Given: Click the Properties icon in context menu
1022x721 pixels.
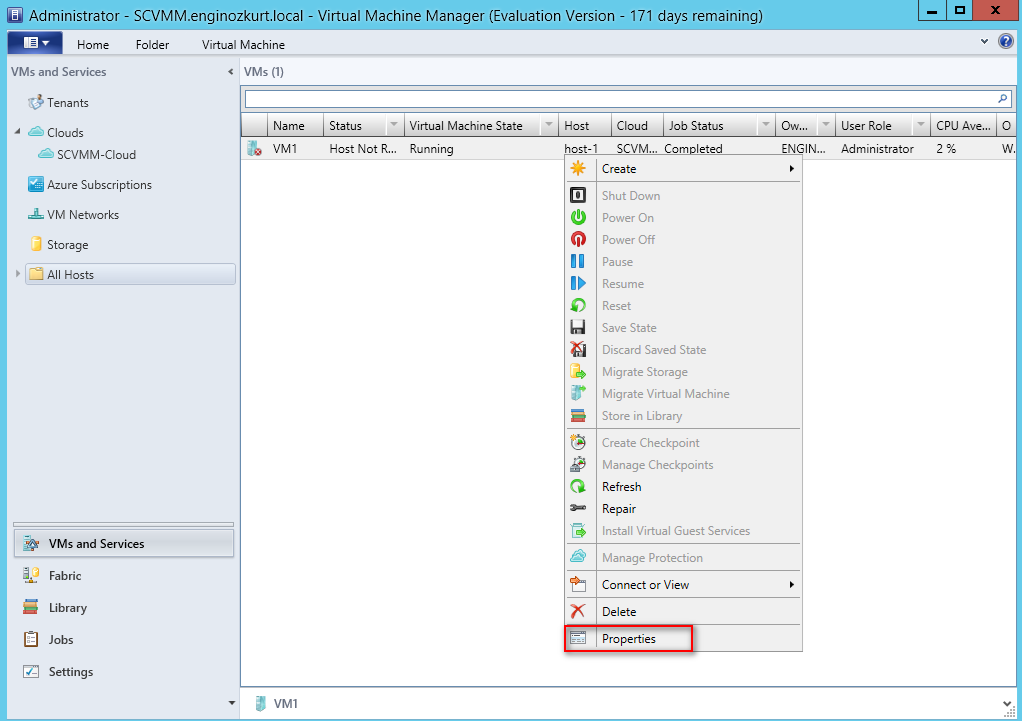Looking at the screenshot, I should point(577,638).
